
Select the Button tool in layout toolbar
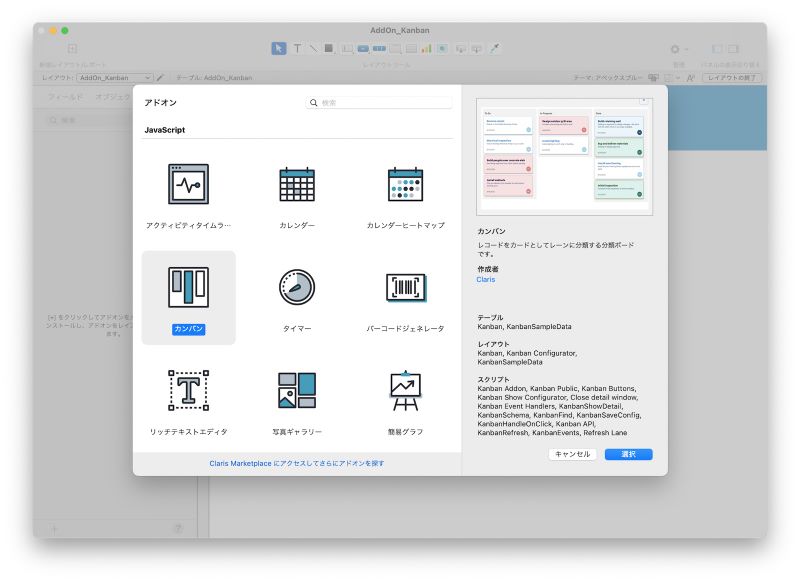click(363, 48)
